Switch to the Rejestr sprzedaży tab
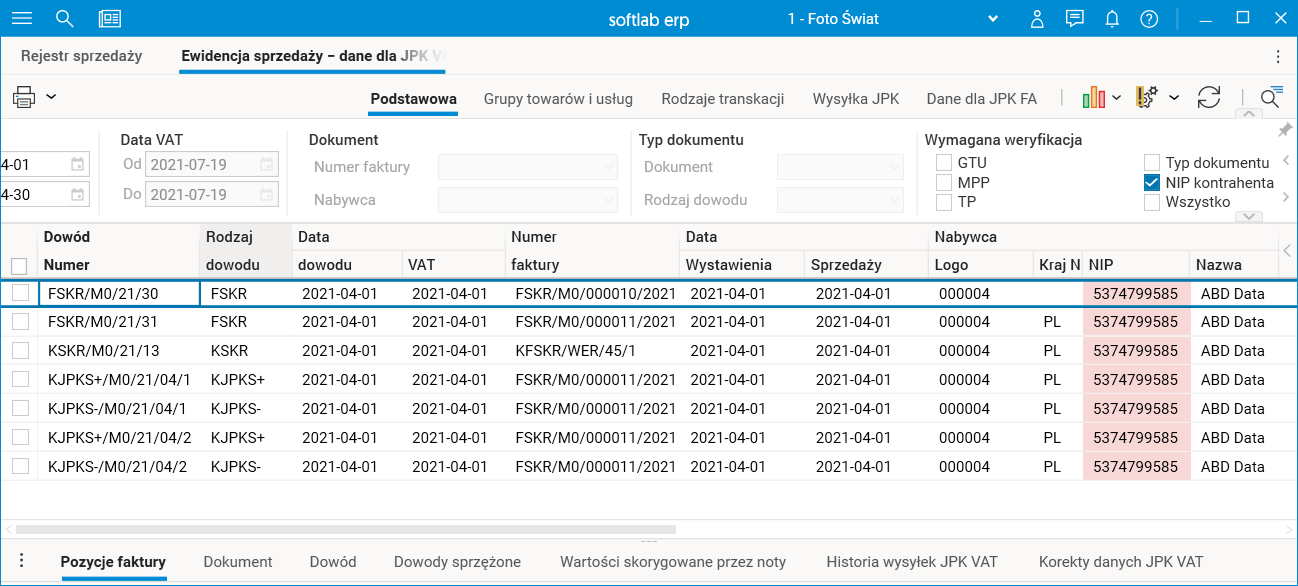Image resolution: width=1298 pixels, height=586 pixels. [x=82, y=56]
